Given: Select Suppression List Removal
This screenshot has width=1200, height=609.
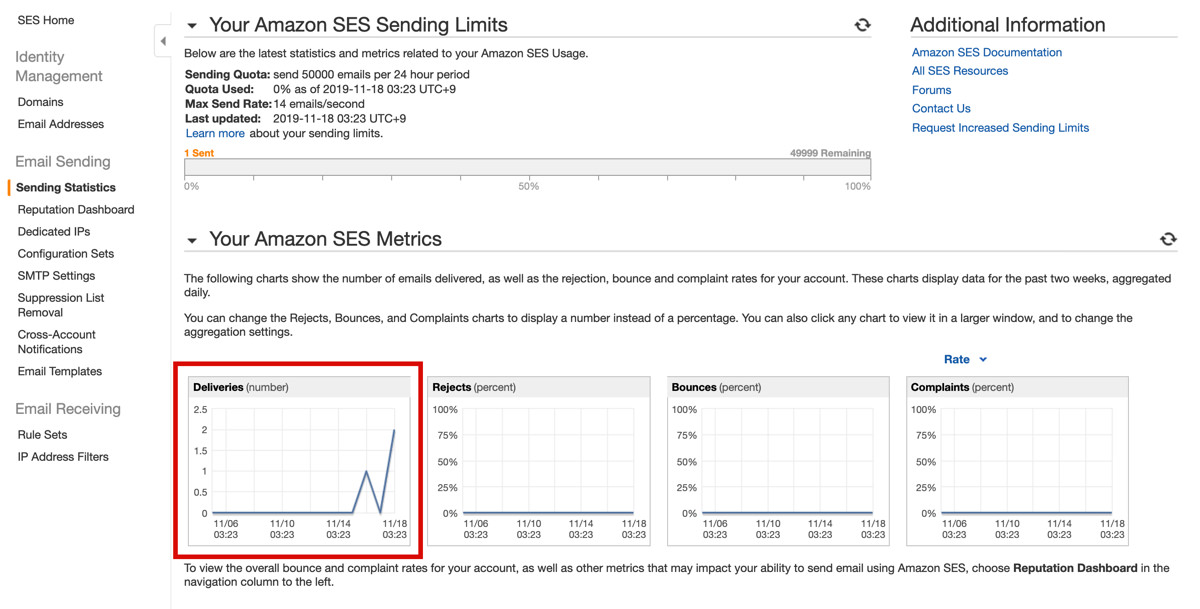Looking at the screenshot, I should 60,304.
